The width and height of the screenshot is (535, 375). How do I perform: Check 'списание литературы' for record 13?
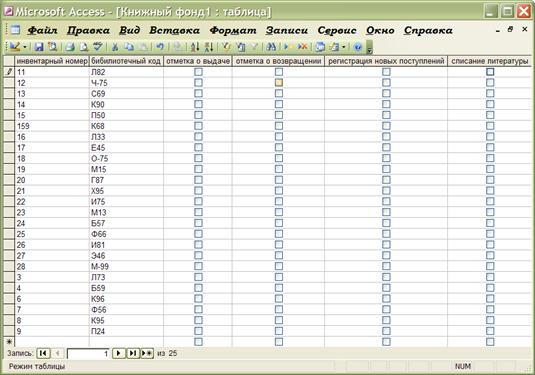[490, 93]
